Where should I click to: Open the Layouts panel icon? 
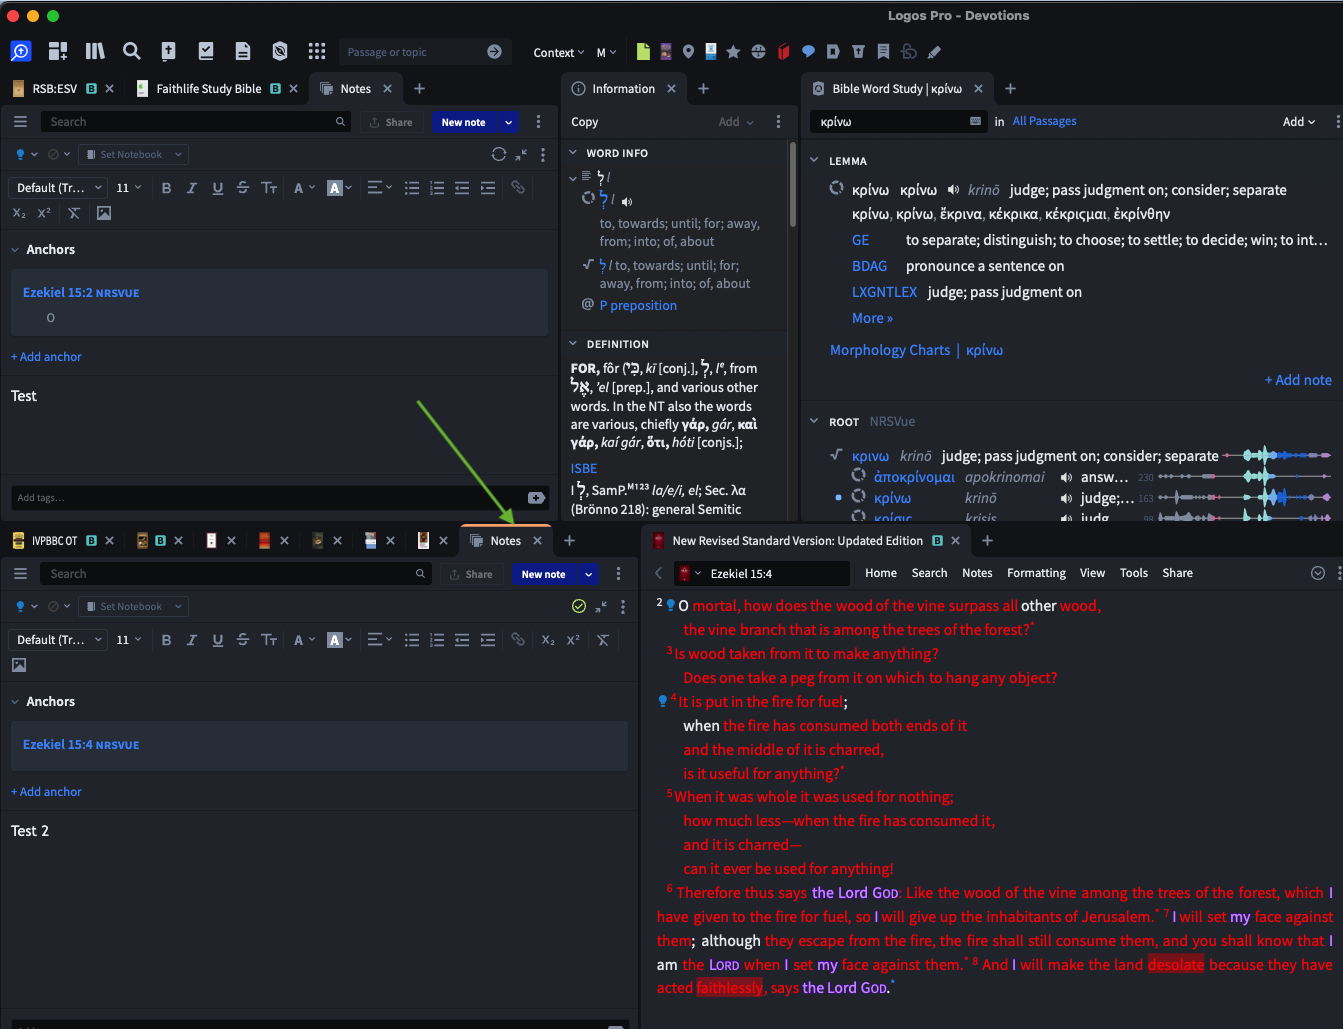(x=58, y=51)
